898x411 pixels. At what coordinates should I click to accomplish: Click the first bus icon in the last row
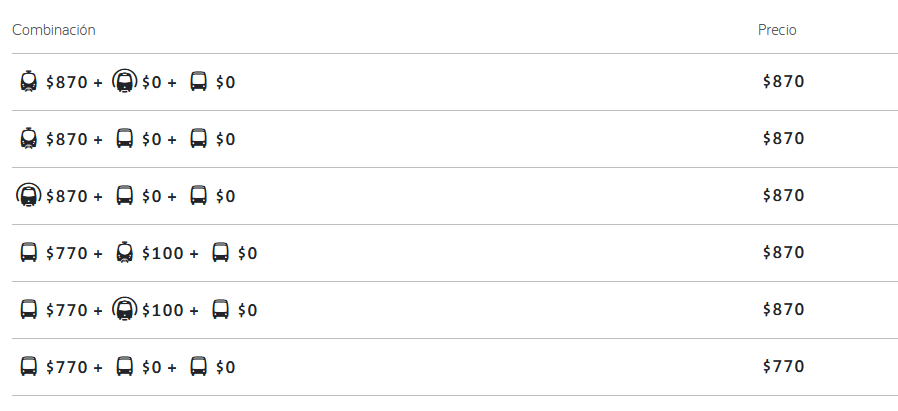pyautogui.click(x=28, y=367)
